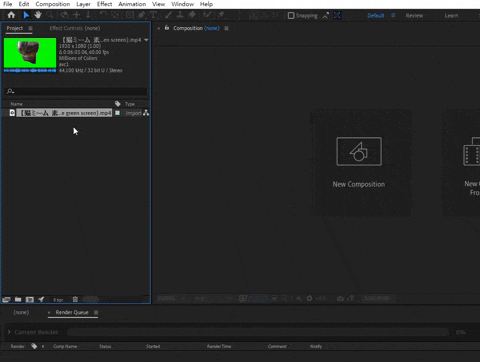480x362 pixels.
Task: Open the footage name dropdown arrow near thumbnail
Action: 146,40
